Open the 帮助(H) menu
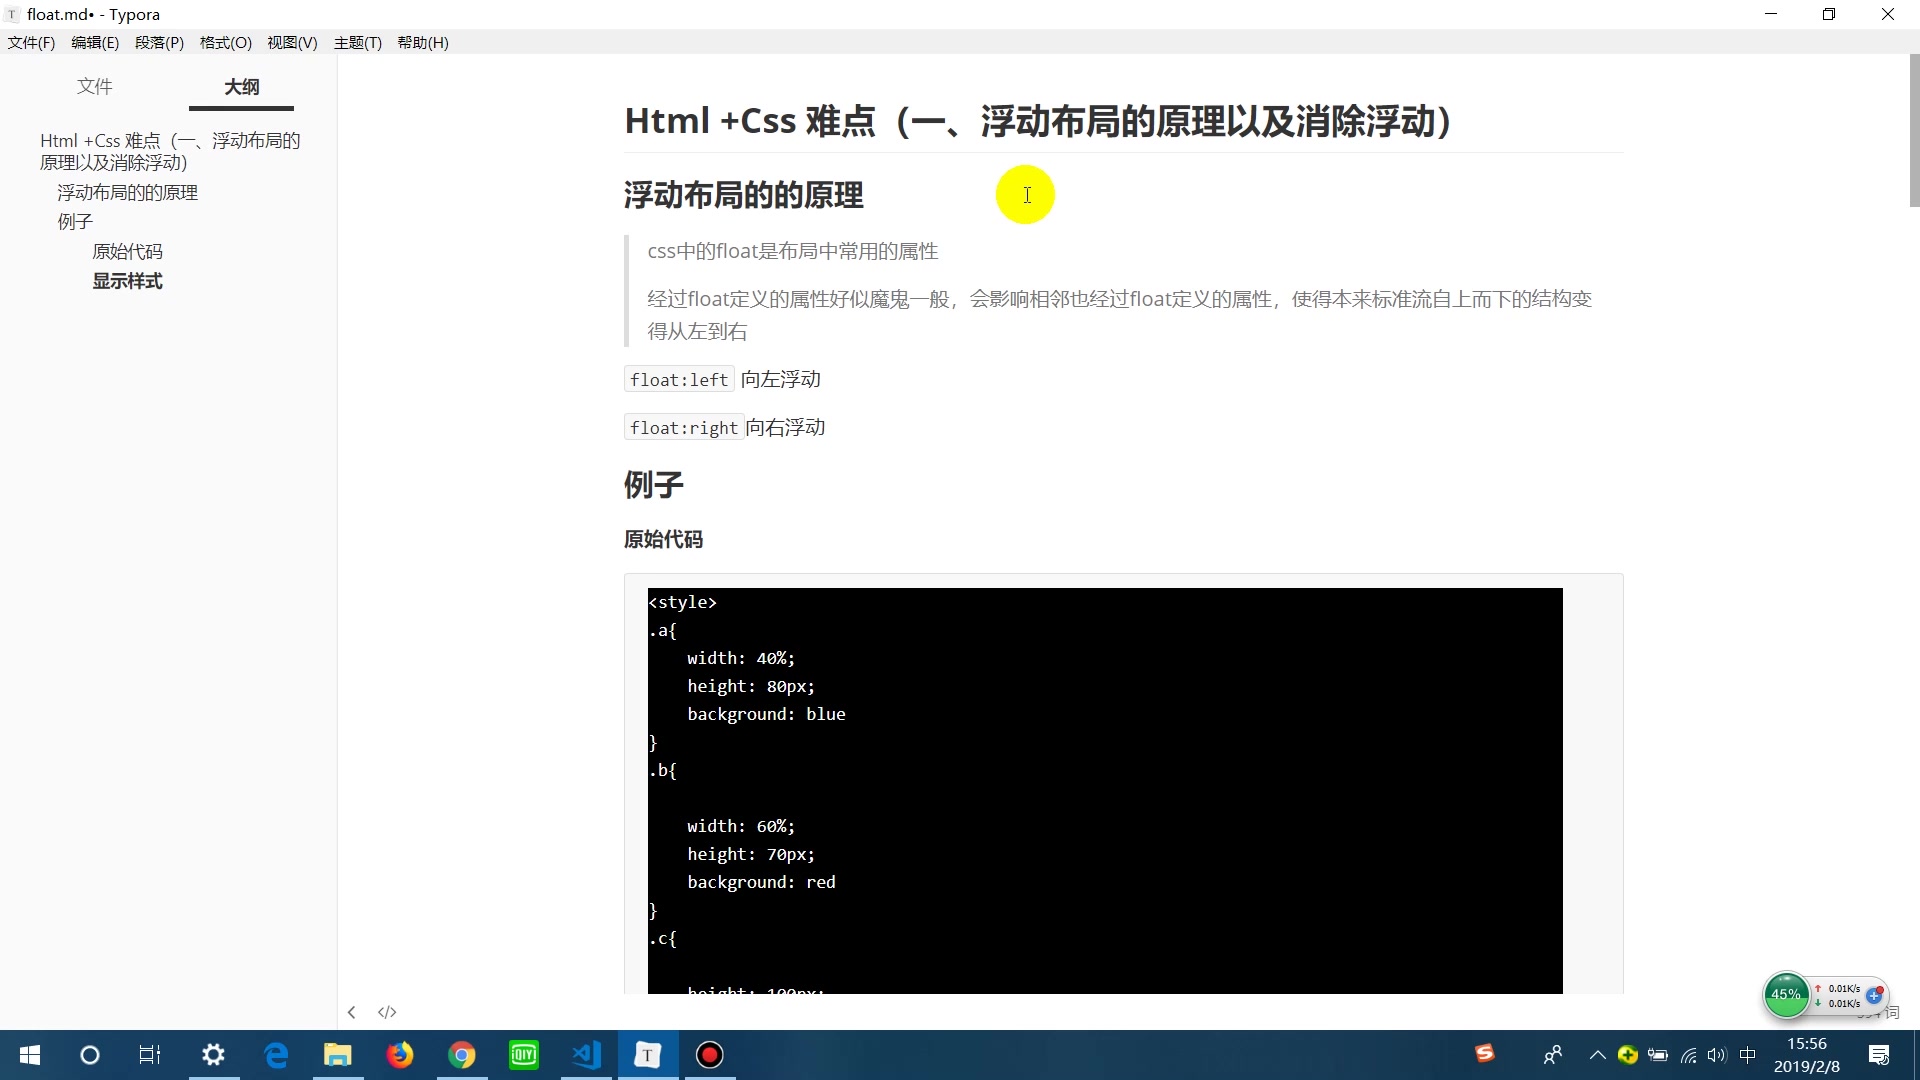This screenshot has width=1920, height=1080. 423,42
